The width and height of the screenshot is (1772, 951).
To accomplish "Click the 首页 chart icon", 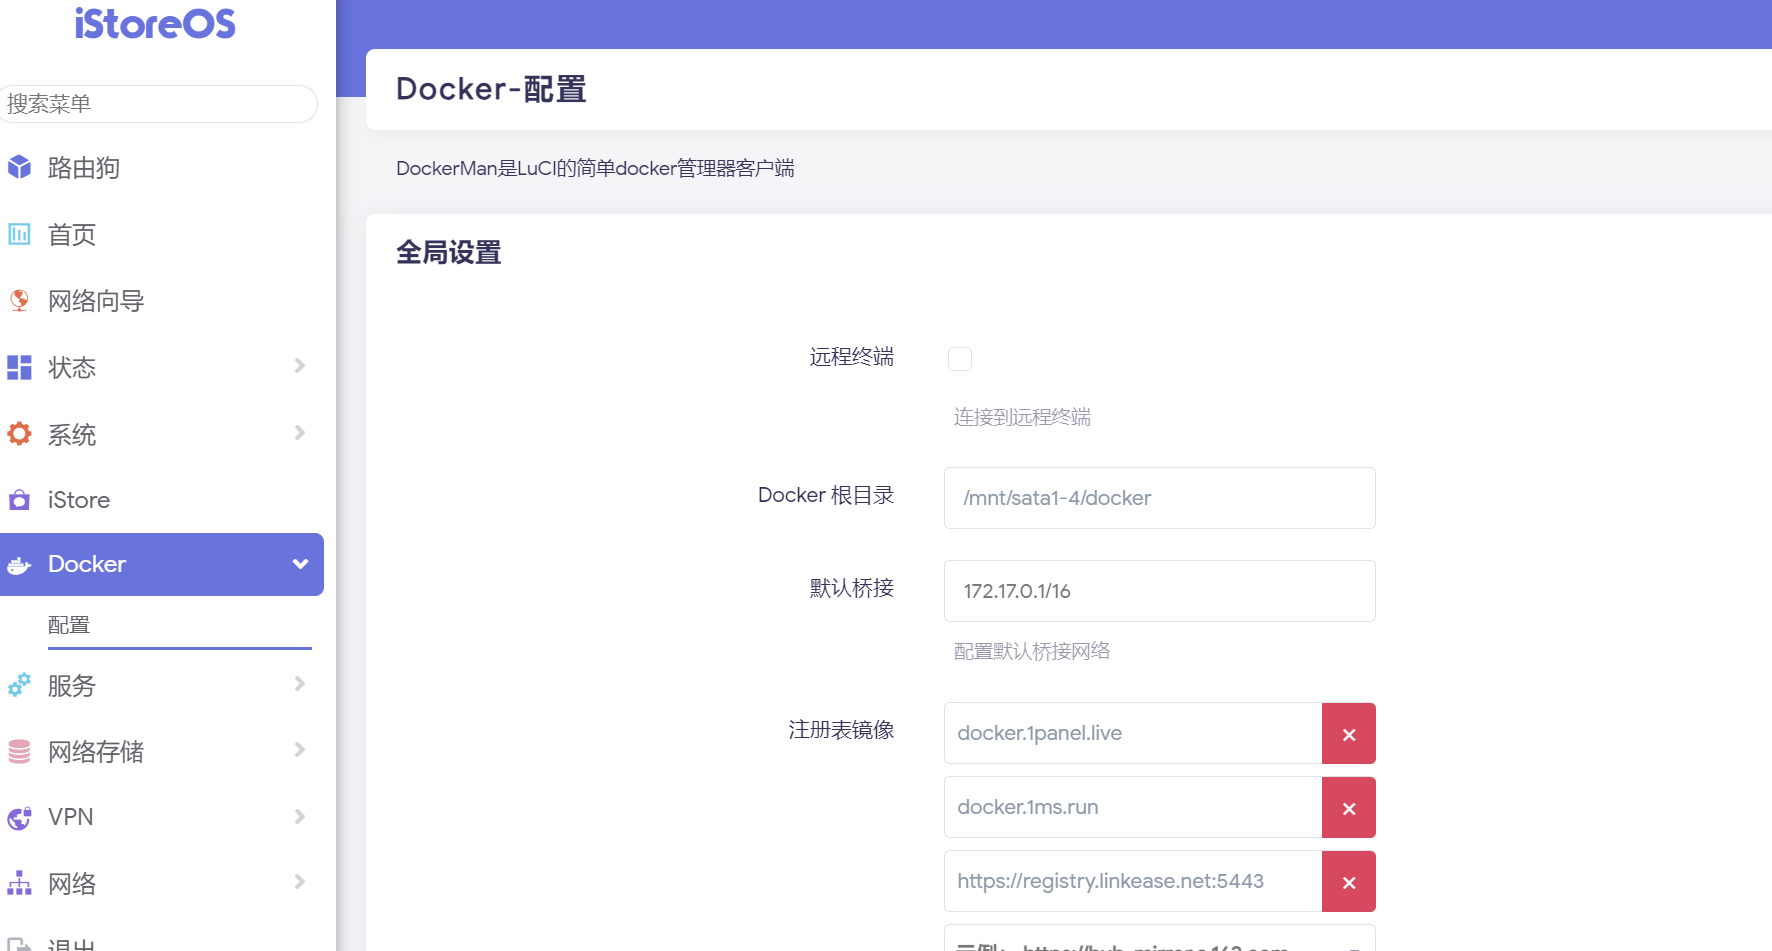I will coord(19,234).
